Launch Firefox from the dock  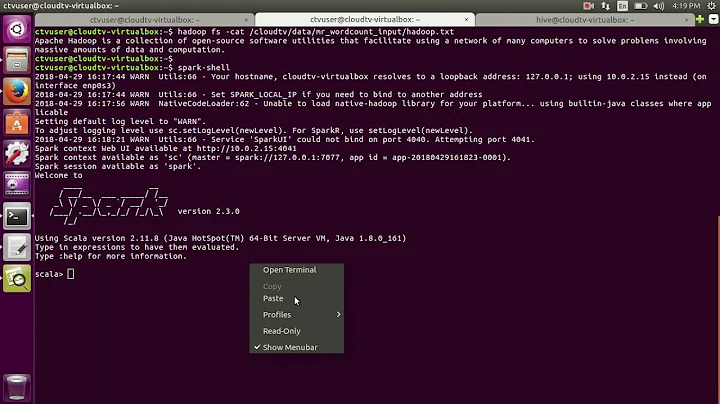click(17, 91)
